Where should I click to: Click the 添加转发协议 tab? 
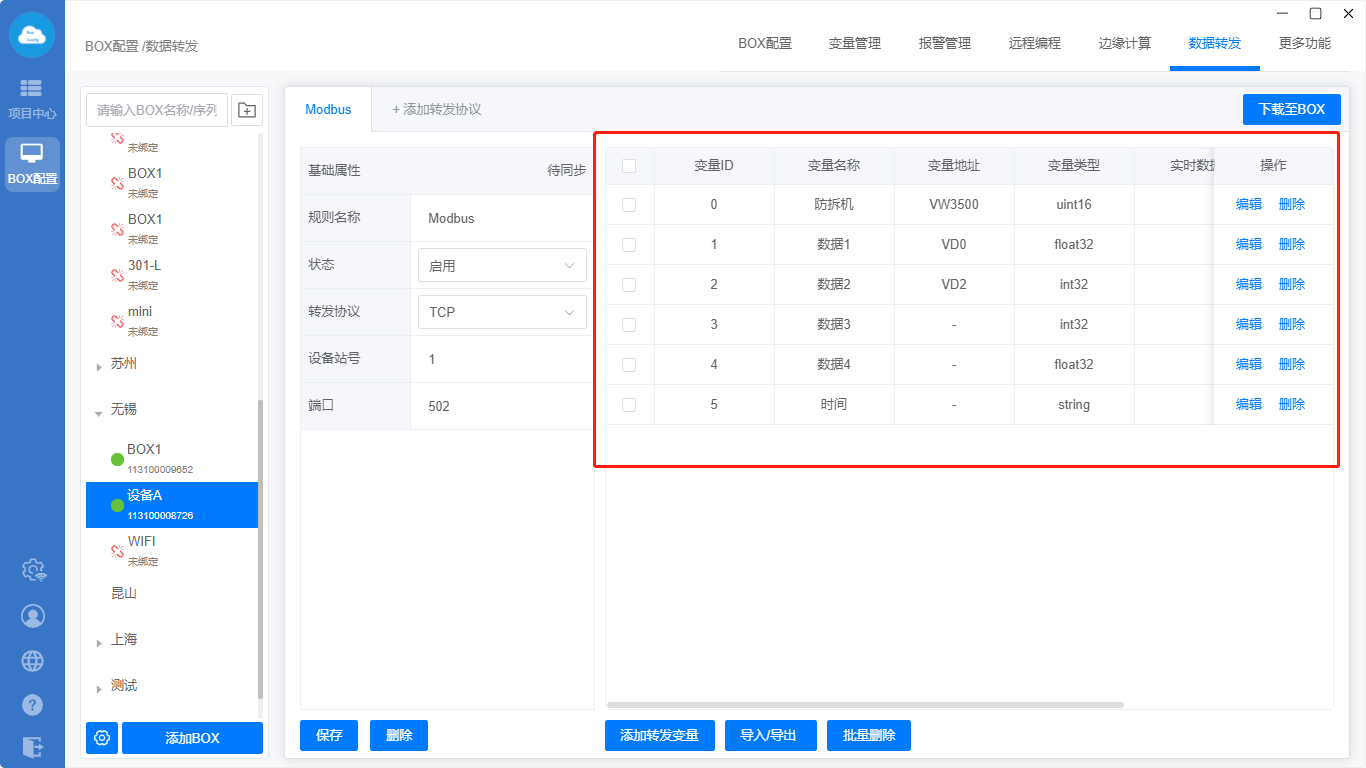[436, 109]
